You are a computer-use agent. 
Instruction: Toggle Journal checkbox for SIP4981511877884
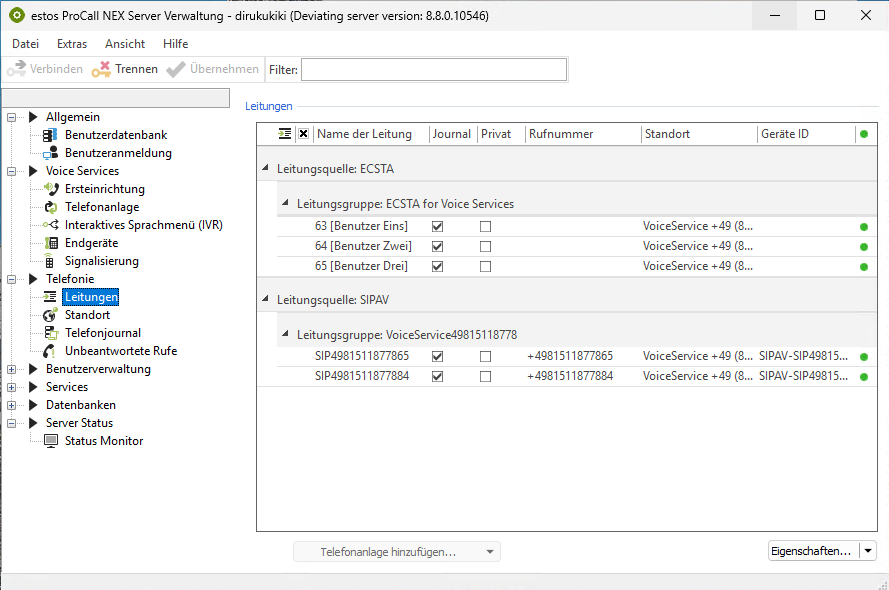(437, 377)
